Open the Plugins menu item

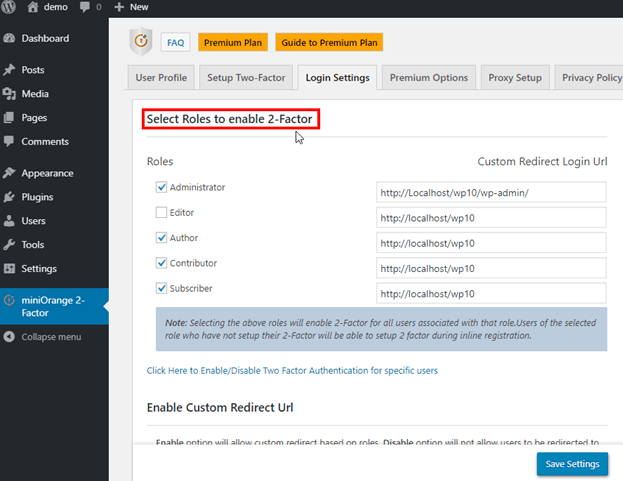click(x=54, y=197)
